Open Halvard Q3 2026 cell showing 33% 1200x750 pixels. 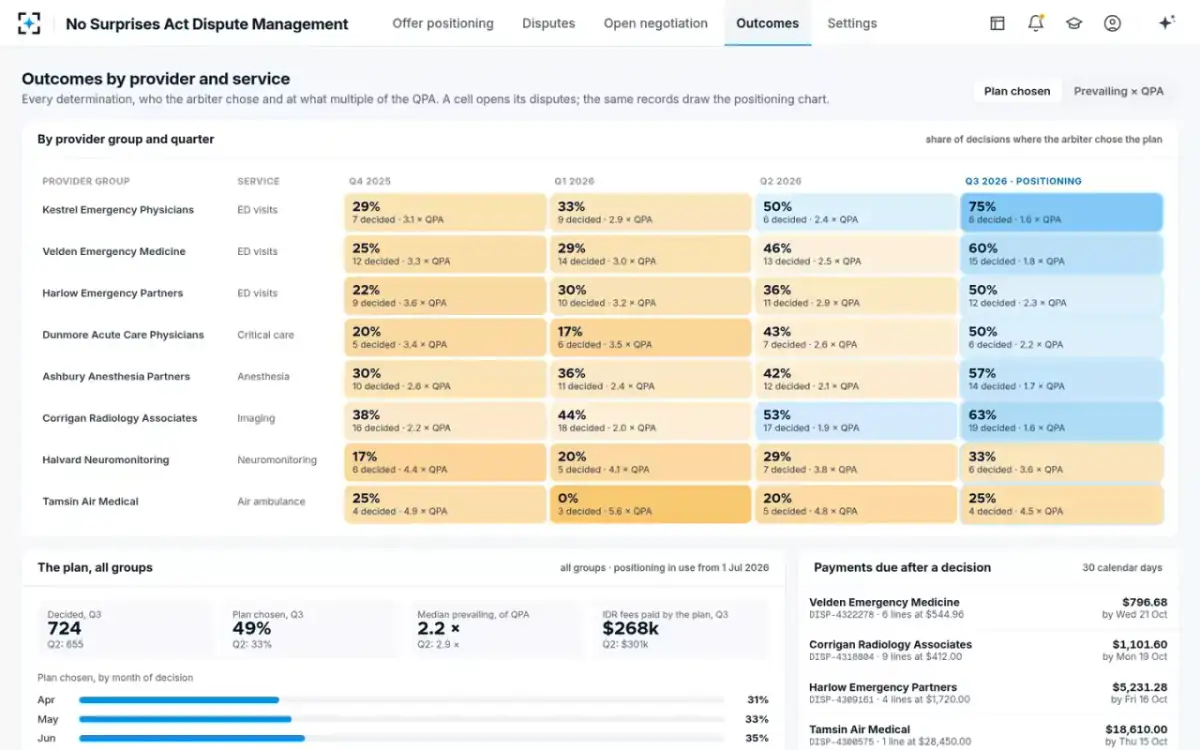pyautogui.click(x=1061, y=463)
